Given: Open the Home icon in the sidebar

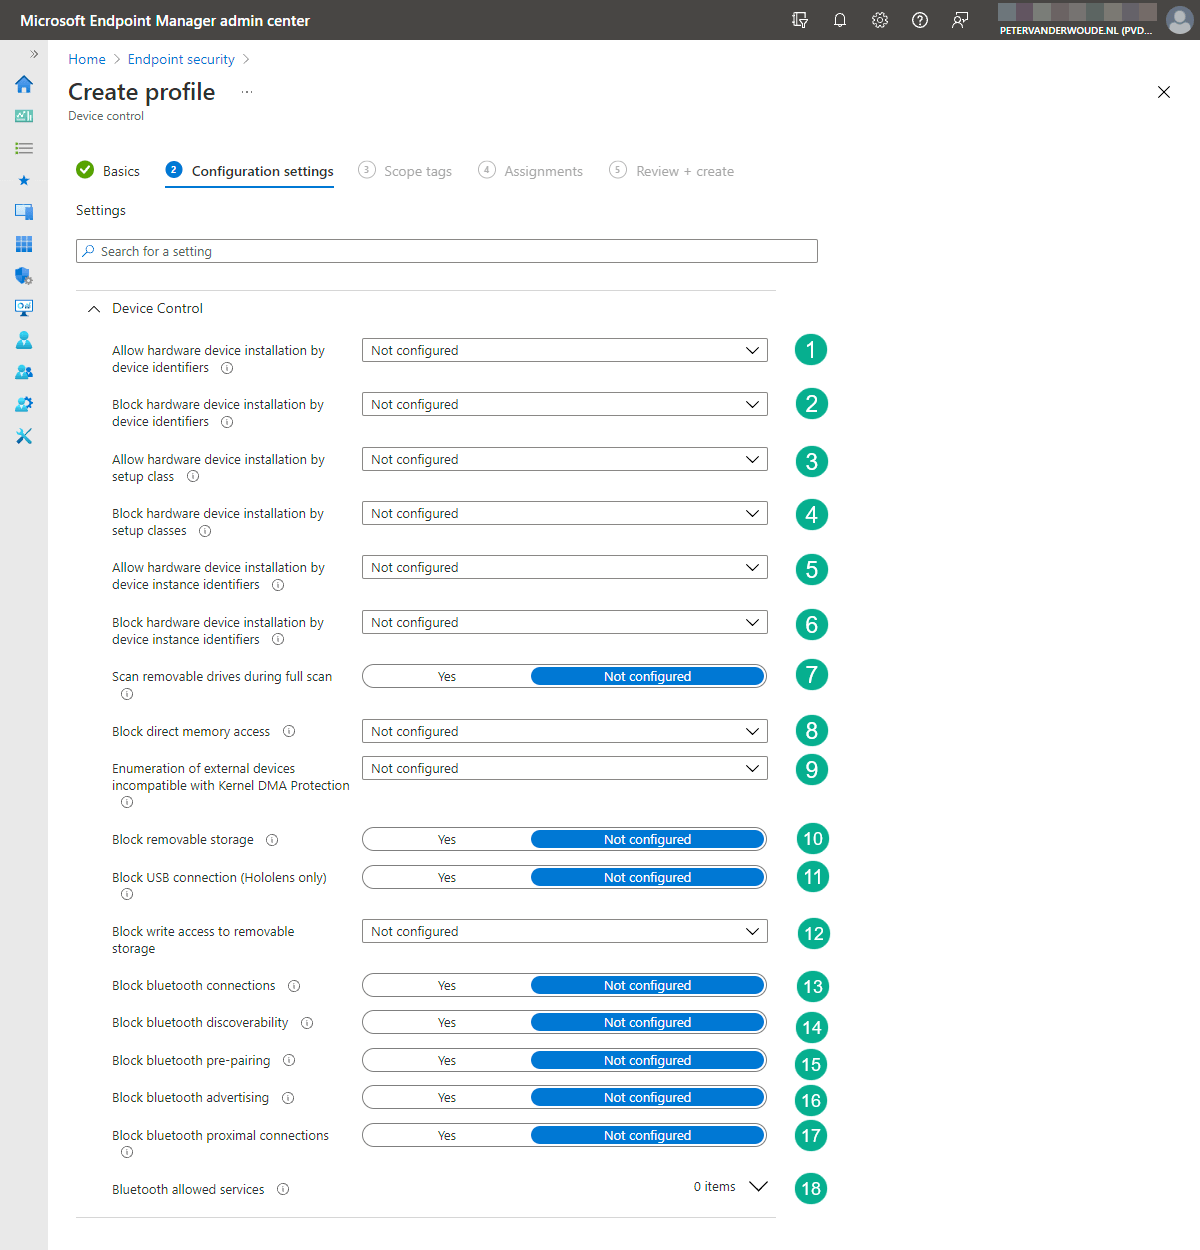Looking at the screenshot, I should click(x=24, y=85).
